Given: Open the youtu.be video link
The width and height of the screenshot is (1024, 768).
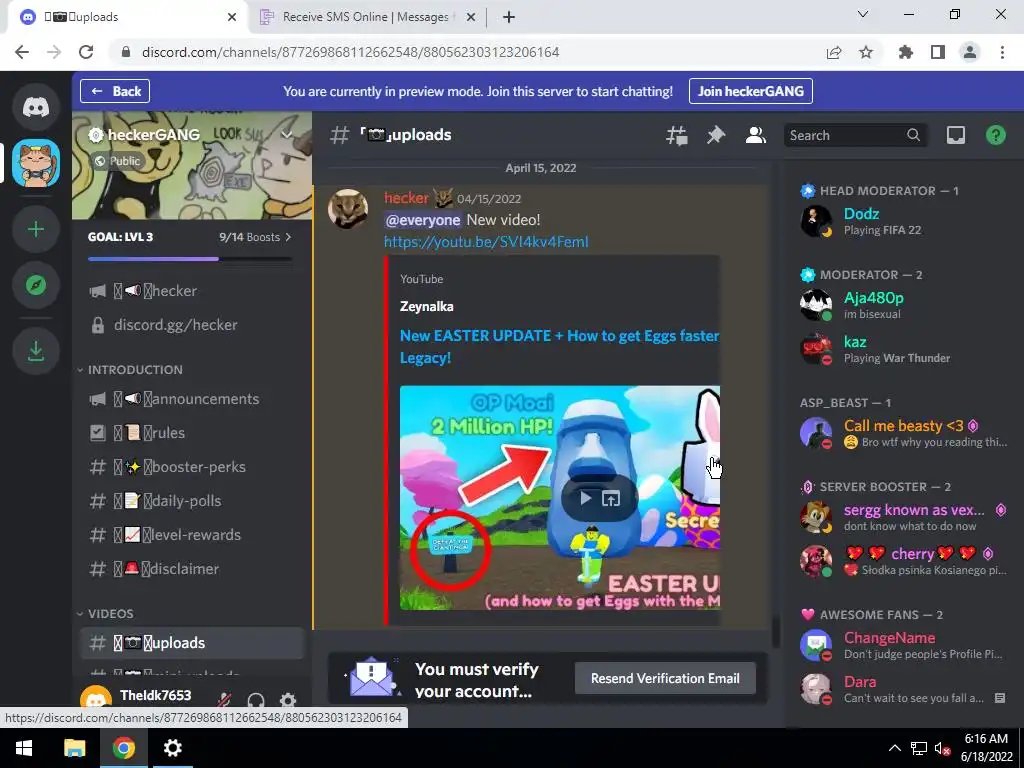Looking at the screenshot, I should 486,242.
